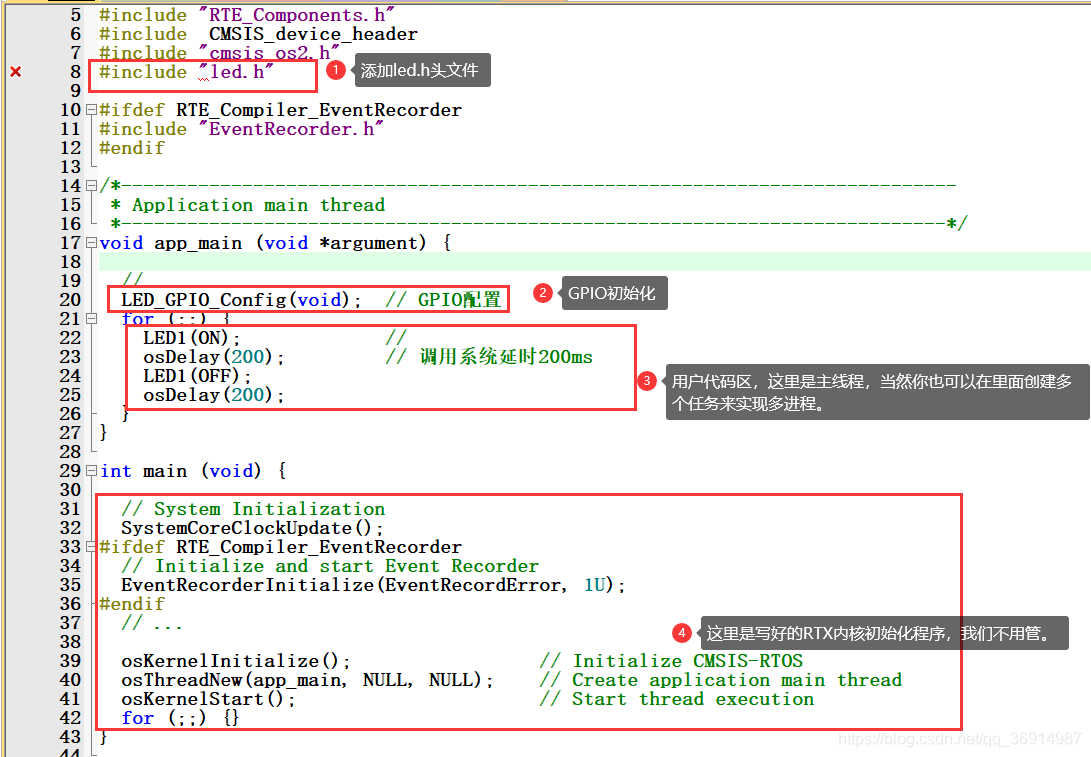Click the '// Create application main thread' comment
The width and height of the screenshot is (1091, 757).
pos(721,680)
